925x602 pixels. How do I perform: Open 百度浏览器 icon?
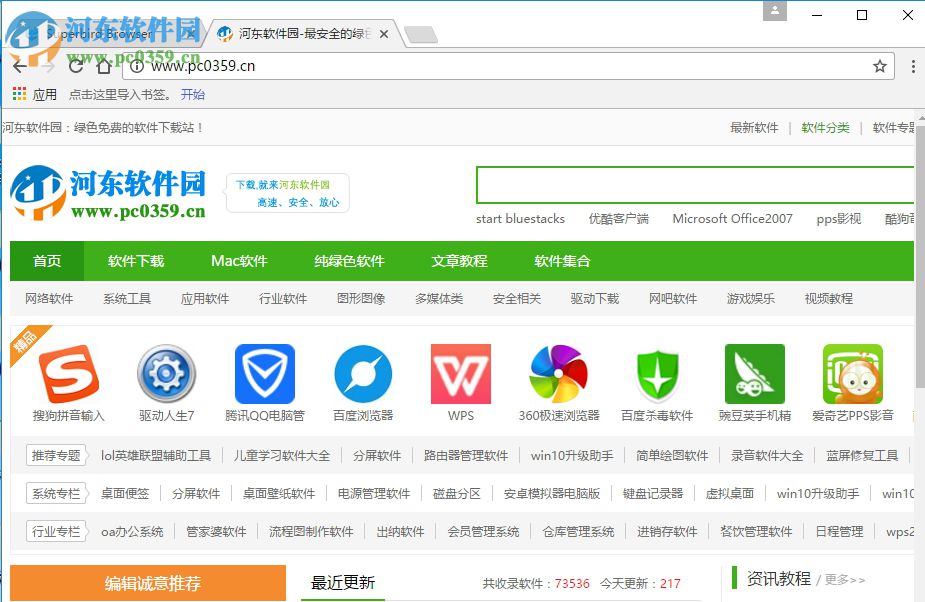[363, 374]
